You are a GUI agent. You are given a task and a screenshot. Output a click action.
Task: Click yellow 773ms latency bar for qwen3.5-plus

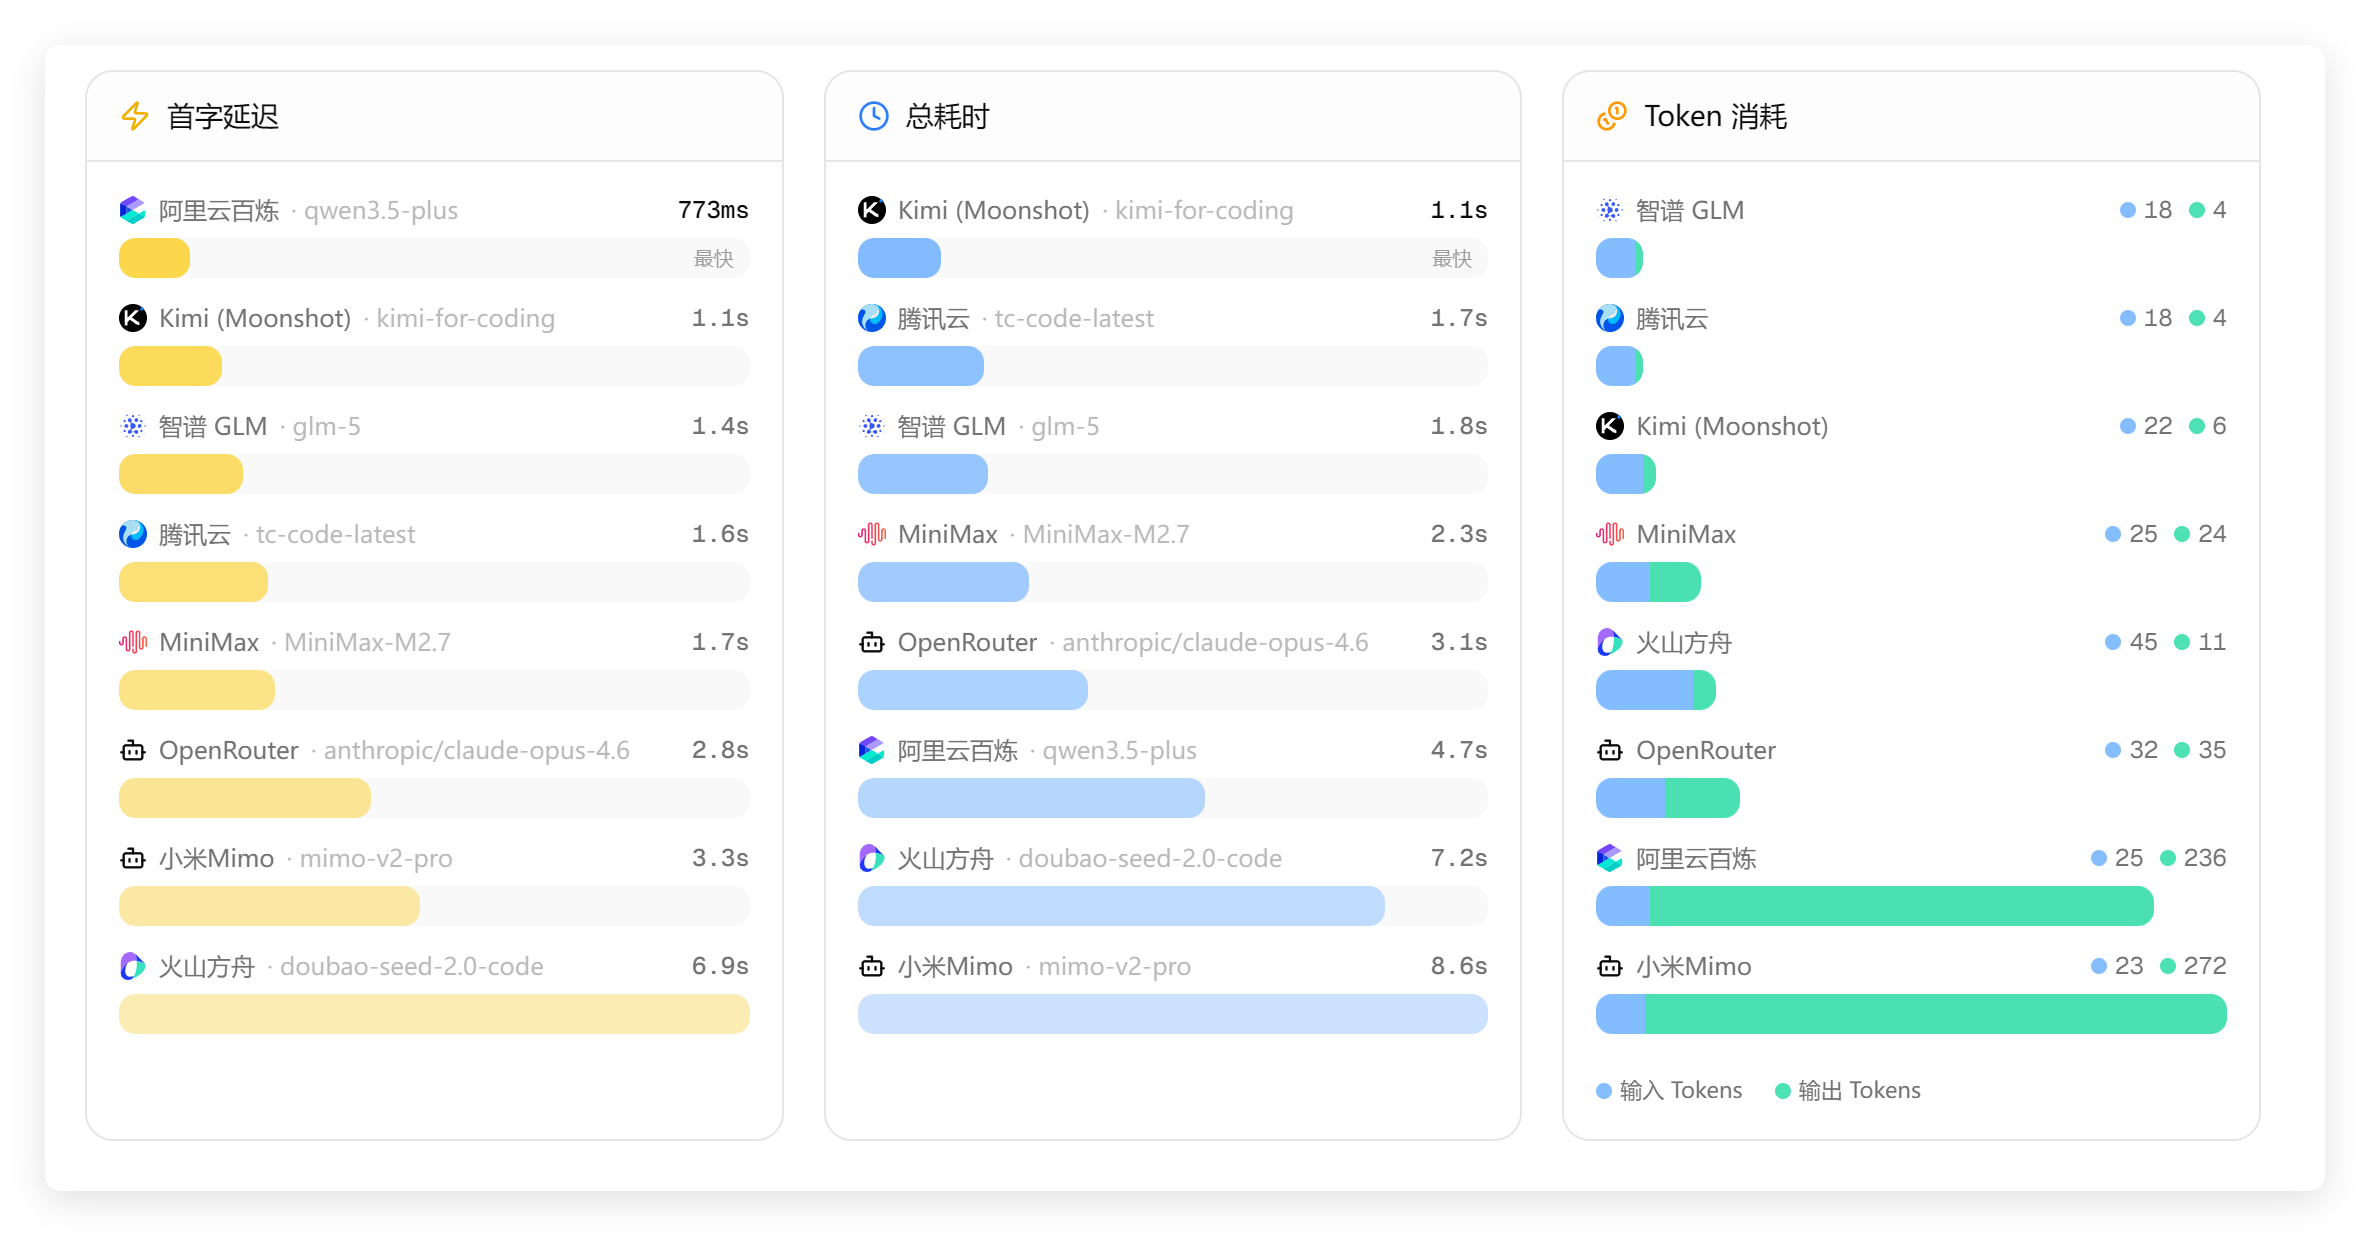154,258
